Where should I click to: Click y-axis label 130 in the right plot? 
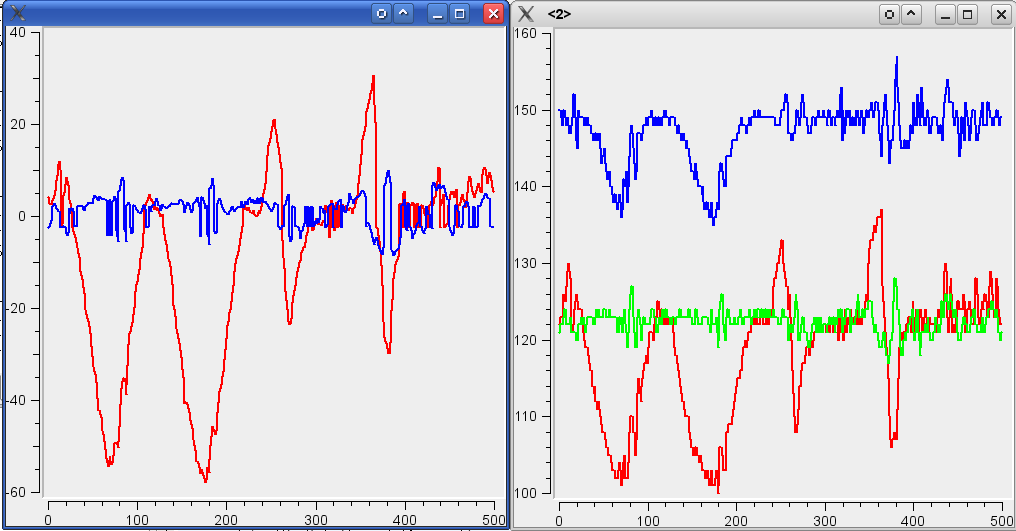pyautogui.click(x=525, y=263)
